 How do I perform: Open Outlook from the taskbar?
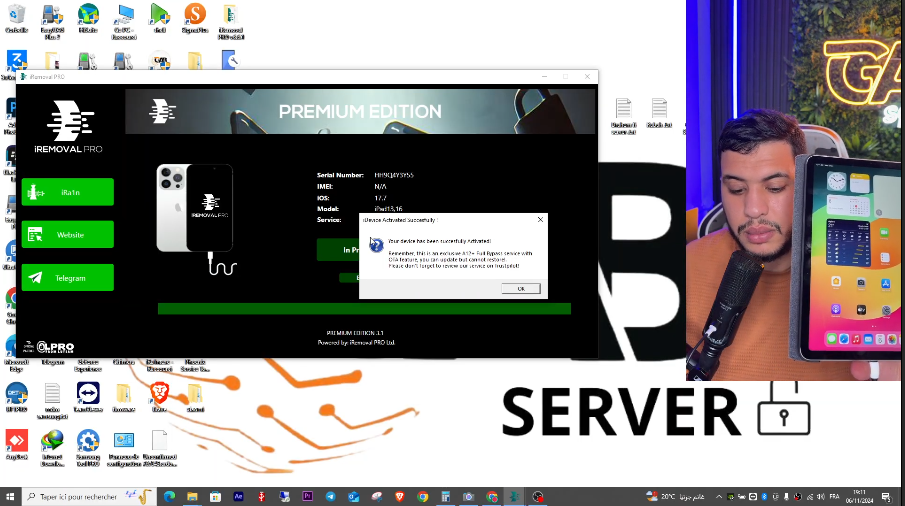click(x=353, y=496)
